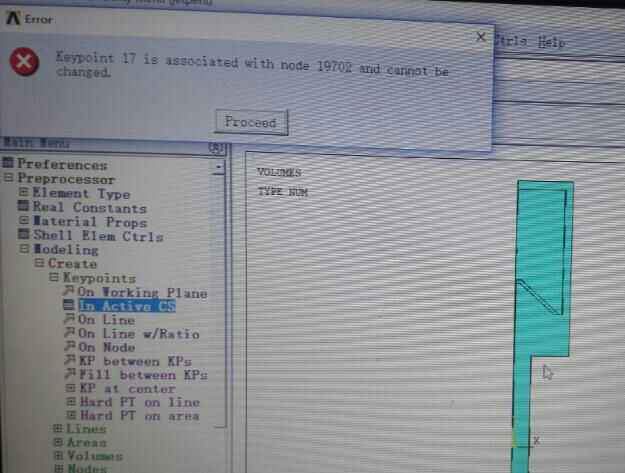Select In Active CS keypoint option
The height and width of the screenshot is (473, 625).
click(127, 306)
